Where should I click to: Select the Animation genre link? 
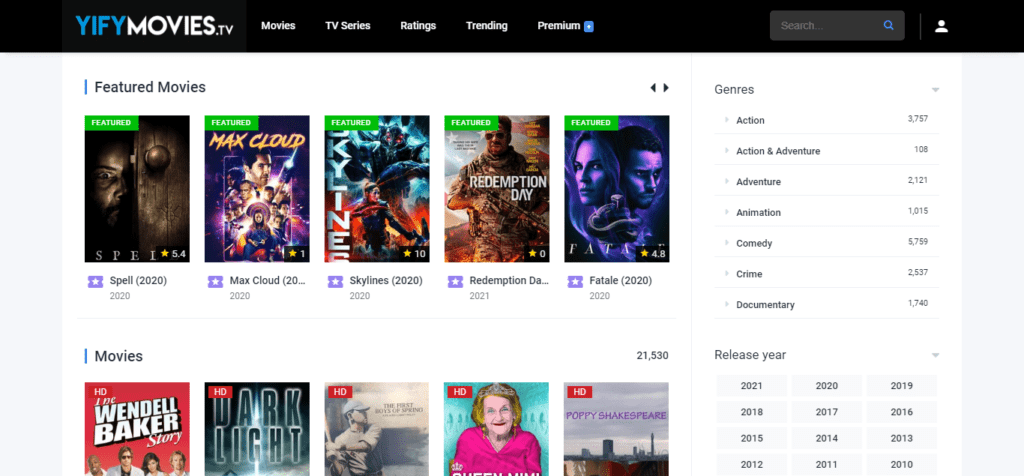click(758, 213)
